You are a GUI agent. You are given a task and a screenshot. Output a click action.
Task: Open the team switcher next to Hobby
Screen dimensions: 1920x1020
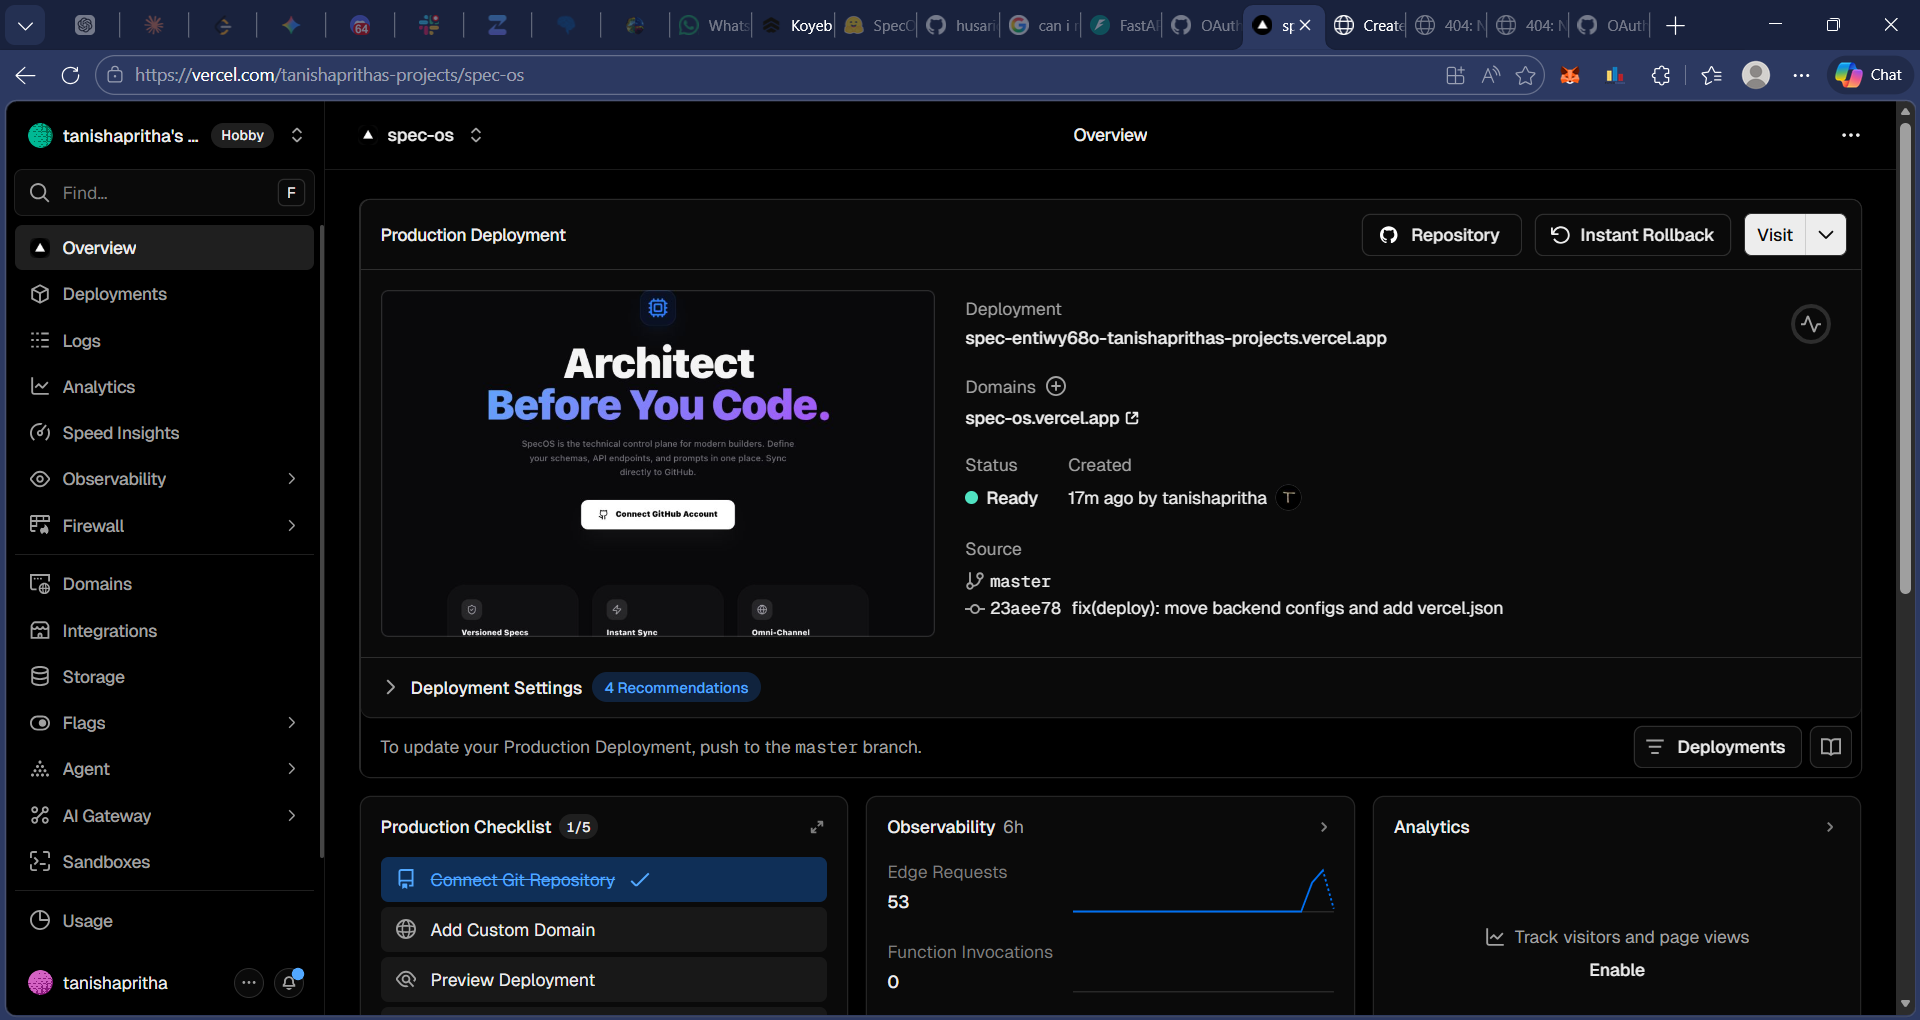click(297, 135)
